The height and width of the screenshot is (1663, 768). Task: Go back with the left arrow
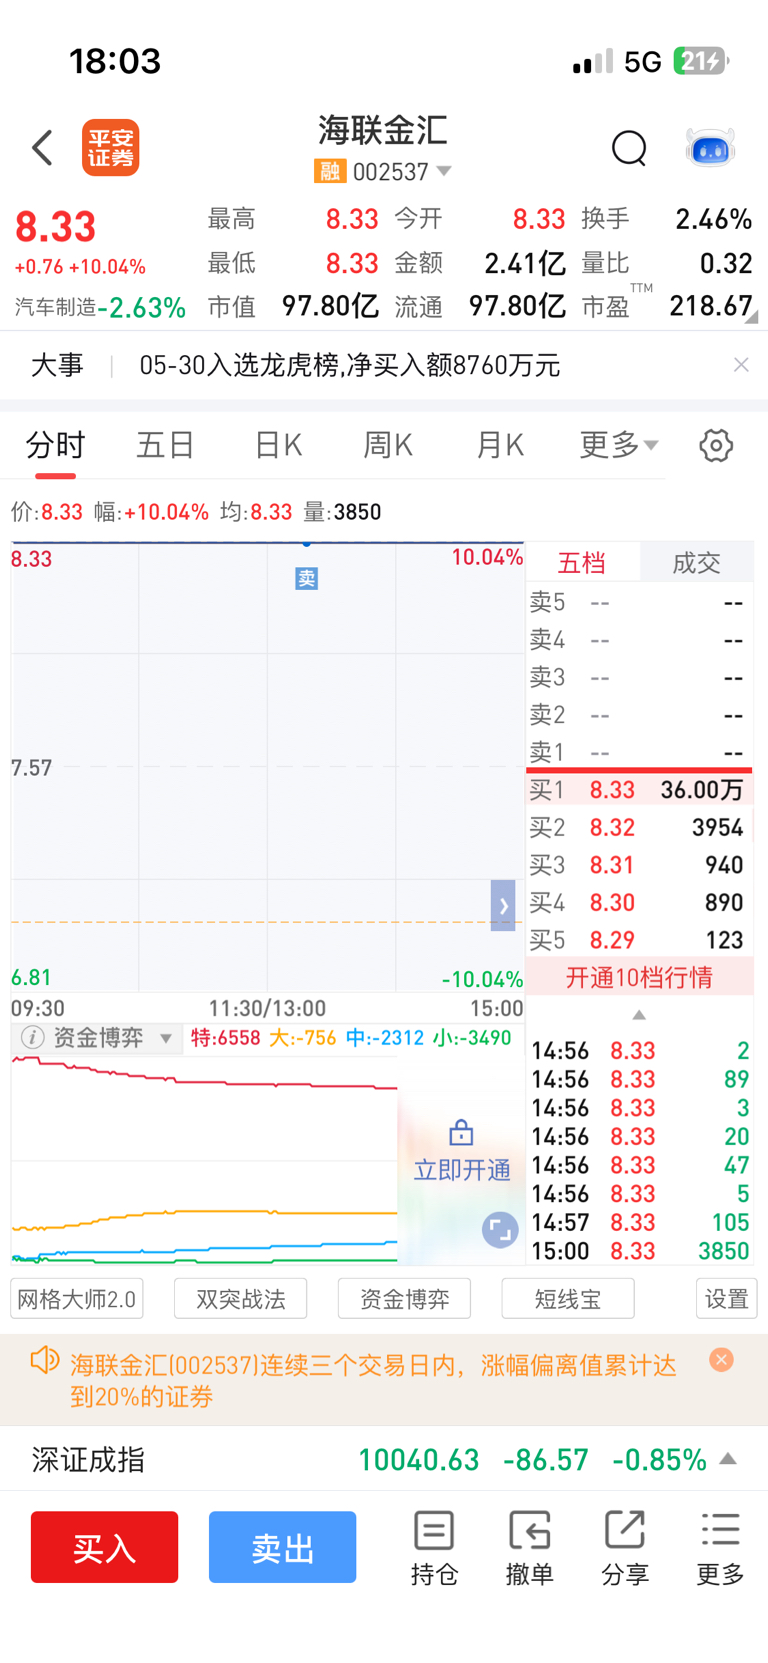pyautogui.click(x=42, y=148)
